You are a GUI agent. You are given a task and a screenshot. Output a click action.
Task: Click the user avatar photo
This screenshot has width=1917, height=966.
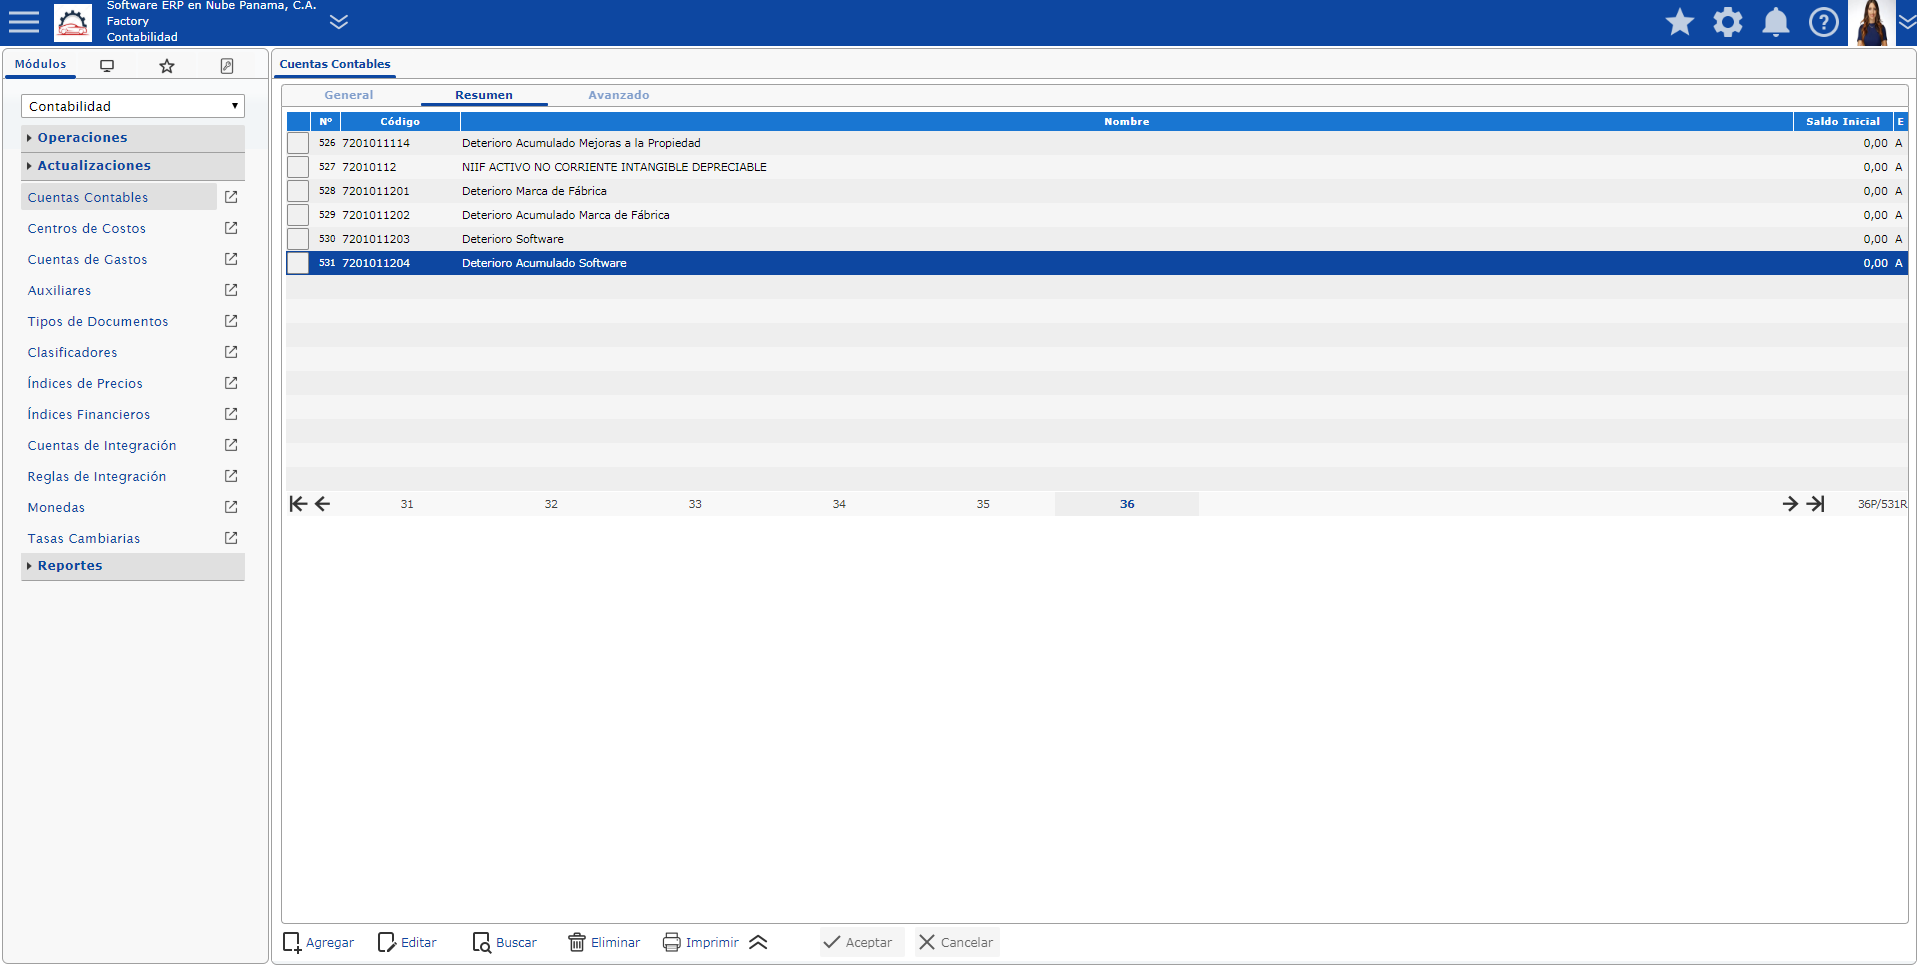[x=1871, y=22]
